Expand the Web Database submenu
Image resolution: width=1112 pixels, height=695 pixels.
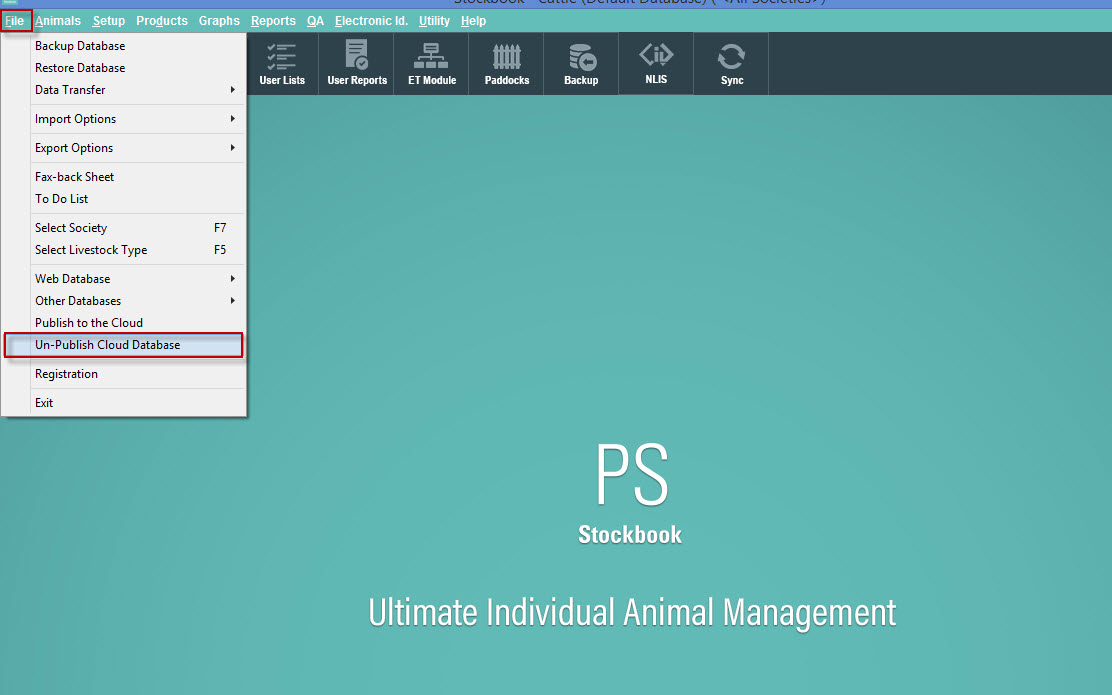124,279
